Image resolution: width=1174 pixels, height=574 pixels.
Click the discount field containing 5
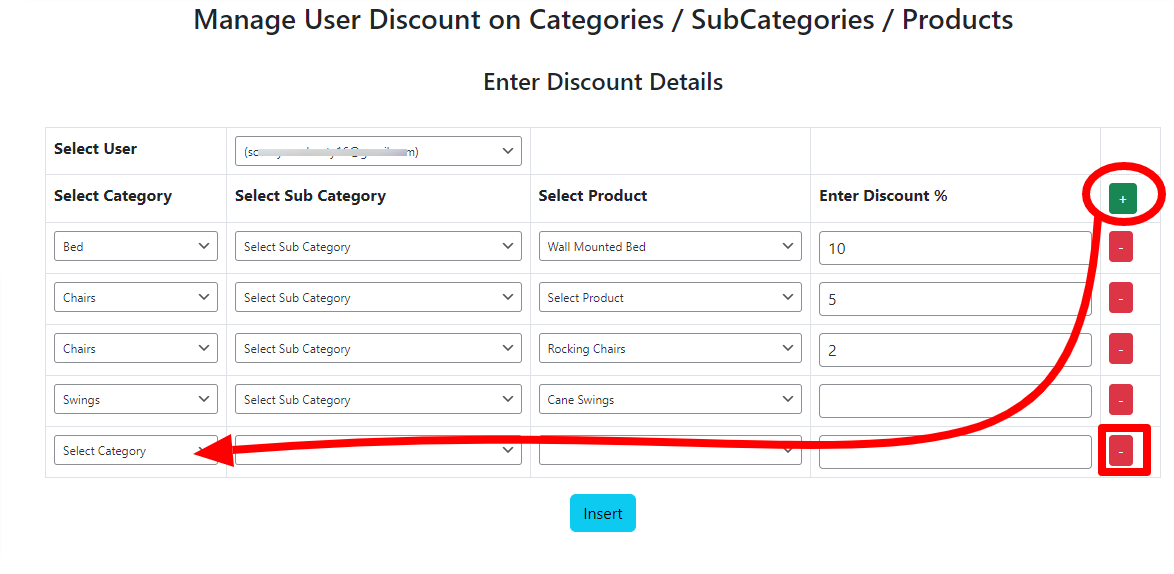click(955, 299)
